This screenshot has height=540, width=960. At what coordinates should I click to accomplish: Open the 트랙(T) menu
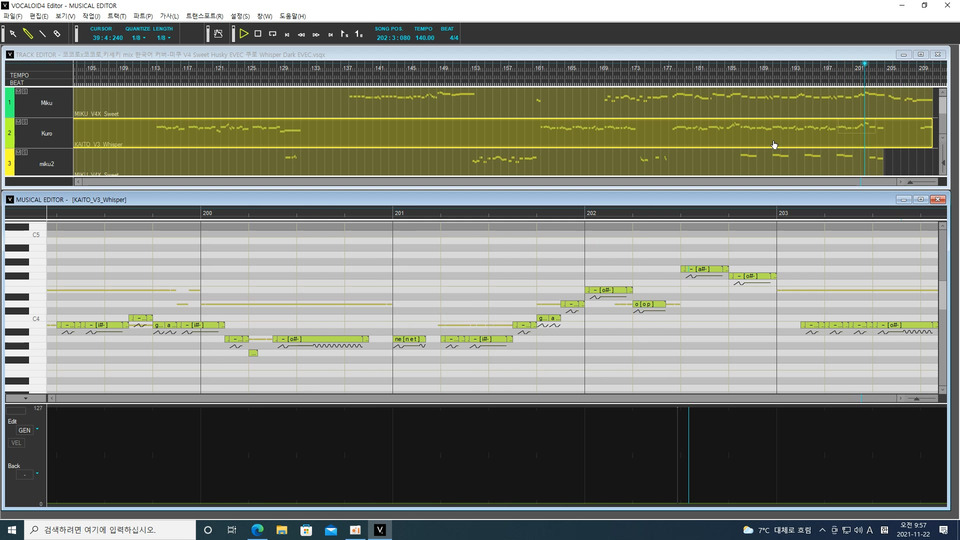coord(116,17)
